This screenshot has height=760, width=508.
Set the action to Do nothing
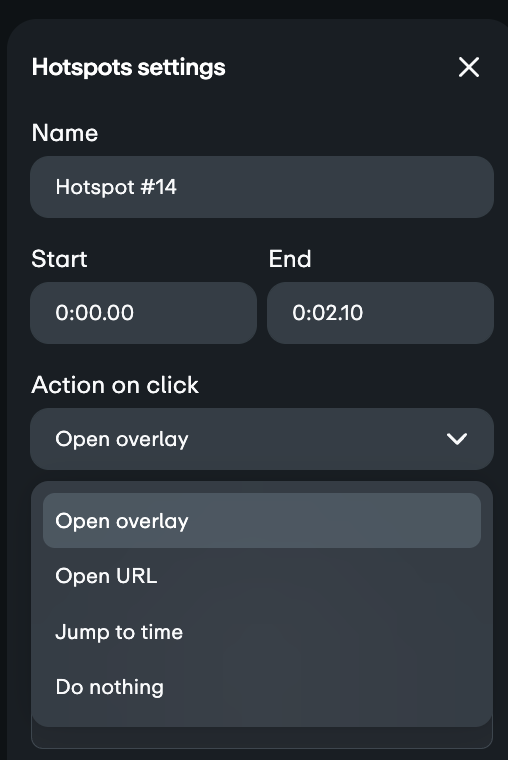[262, 687]
